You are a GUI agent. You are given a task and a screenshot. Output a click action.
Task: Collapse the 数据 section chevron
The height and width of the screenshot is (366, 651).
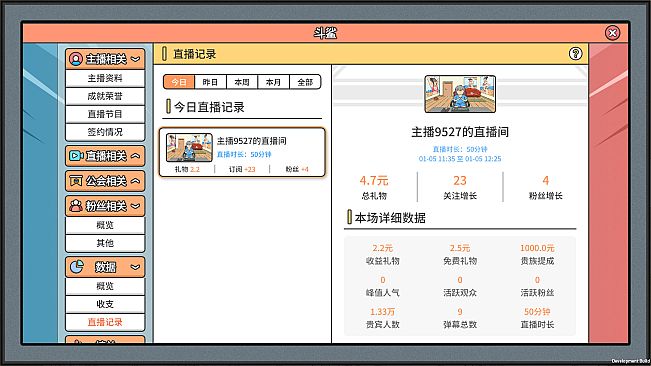pyautogui.click(x=135, y=267)
